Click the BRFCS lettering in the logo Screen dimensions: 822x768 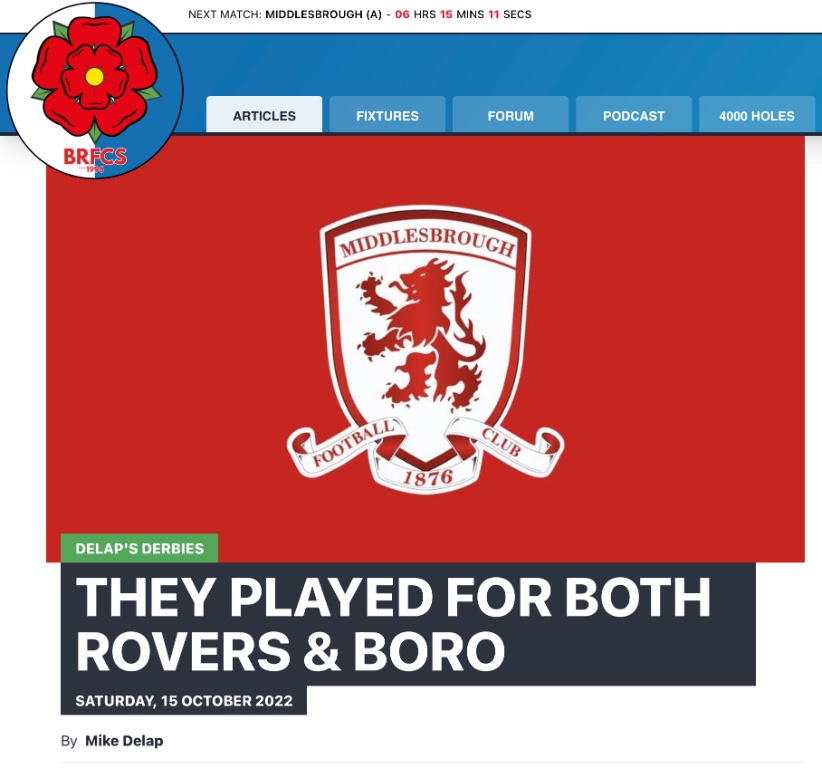click(95, 156)
